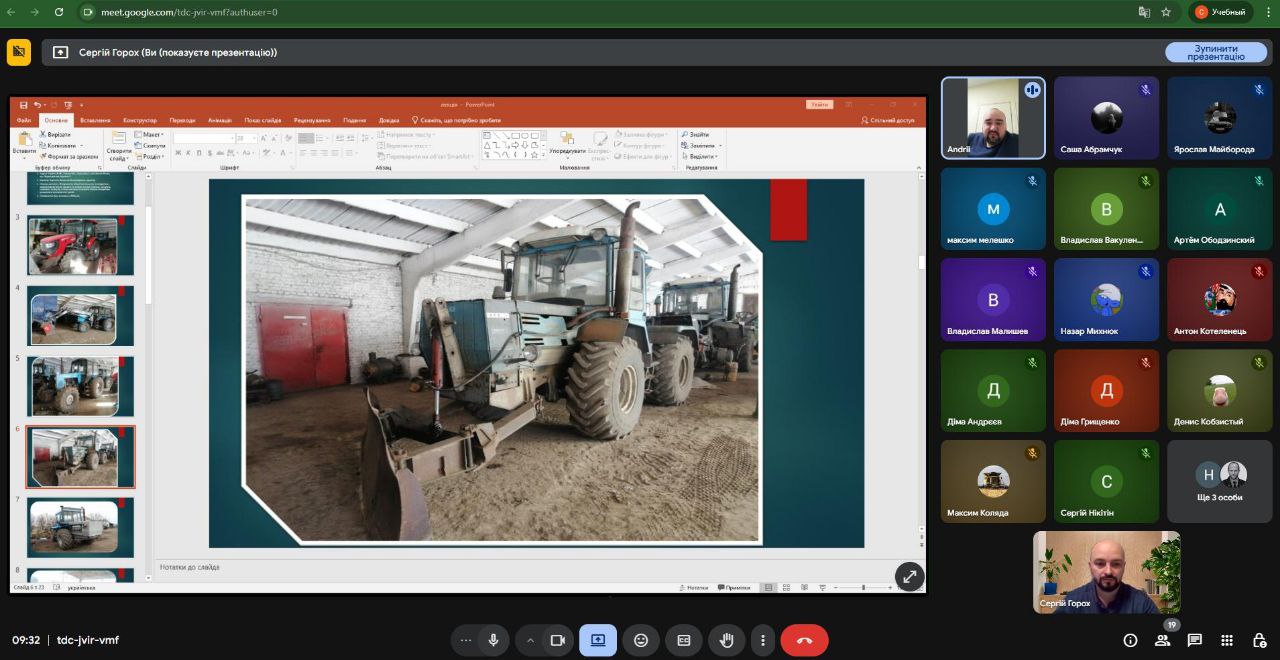Open the 'Ще 3 особи' participants tile
Viewport: 1280px width, 660px height.
[x=1219, y=481]
